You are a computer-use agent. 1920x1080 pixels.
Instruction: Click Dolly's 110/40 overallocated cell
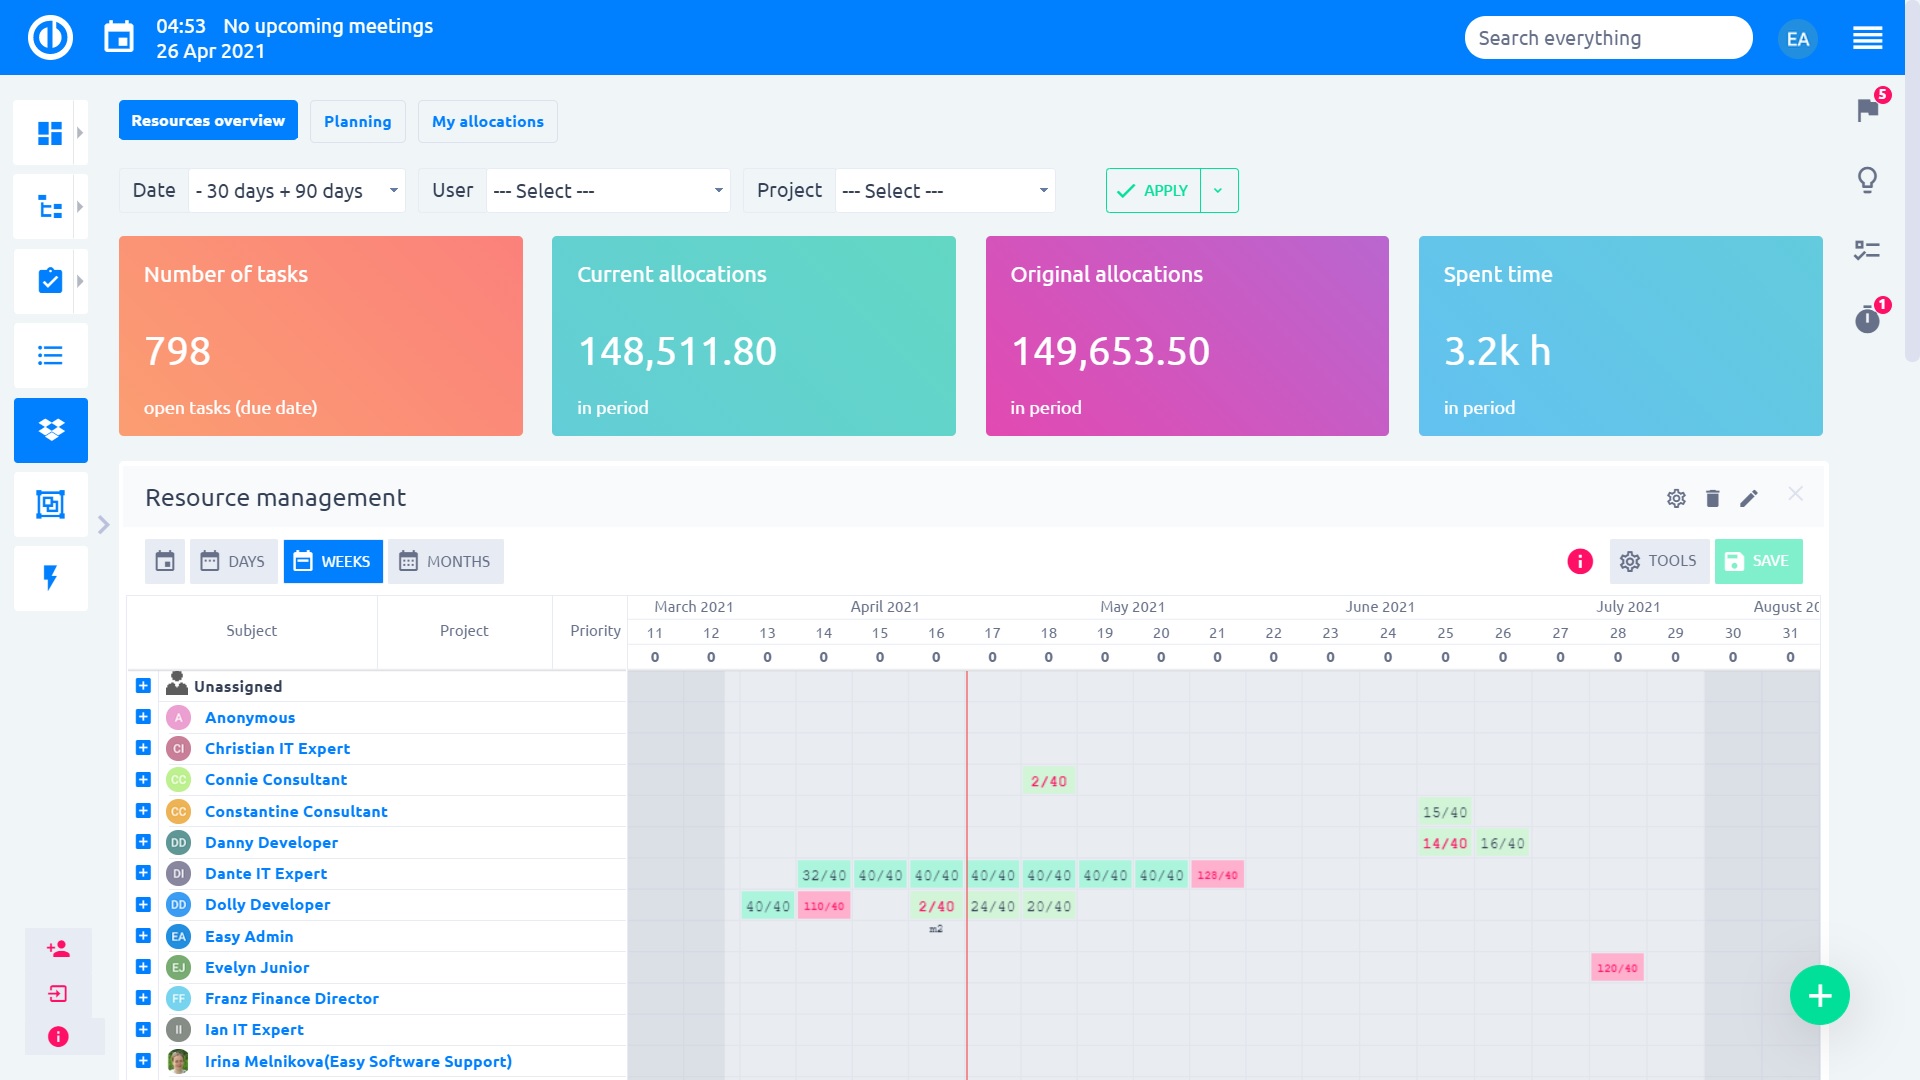[824, 906]
